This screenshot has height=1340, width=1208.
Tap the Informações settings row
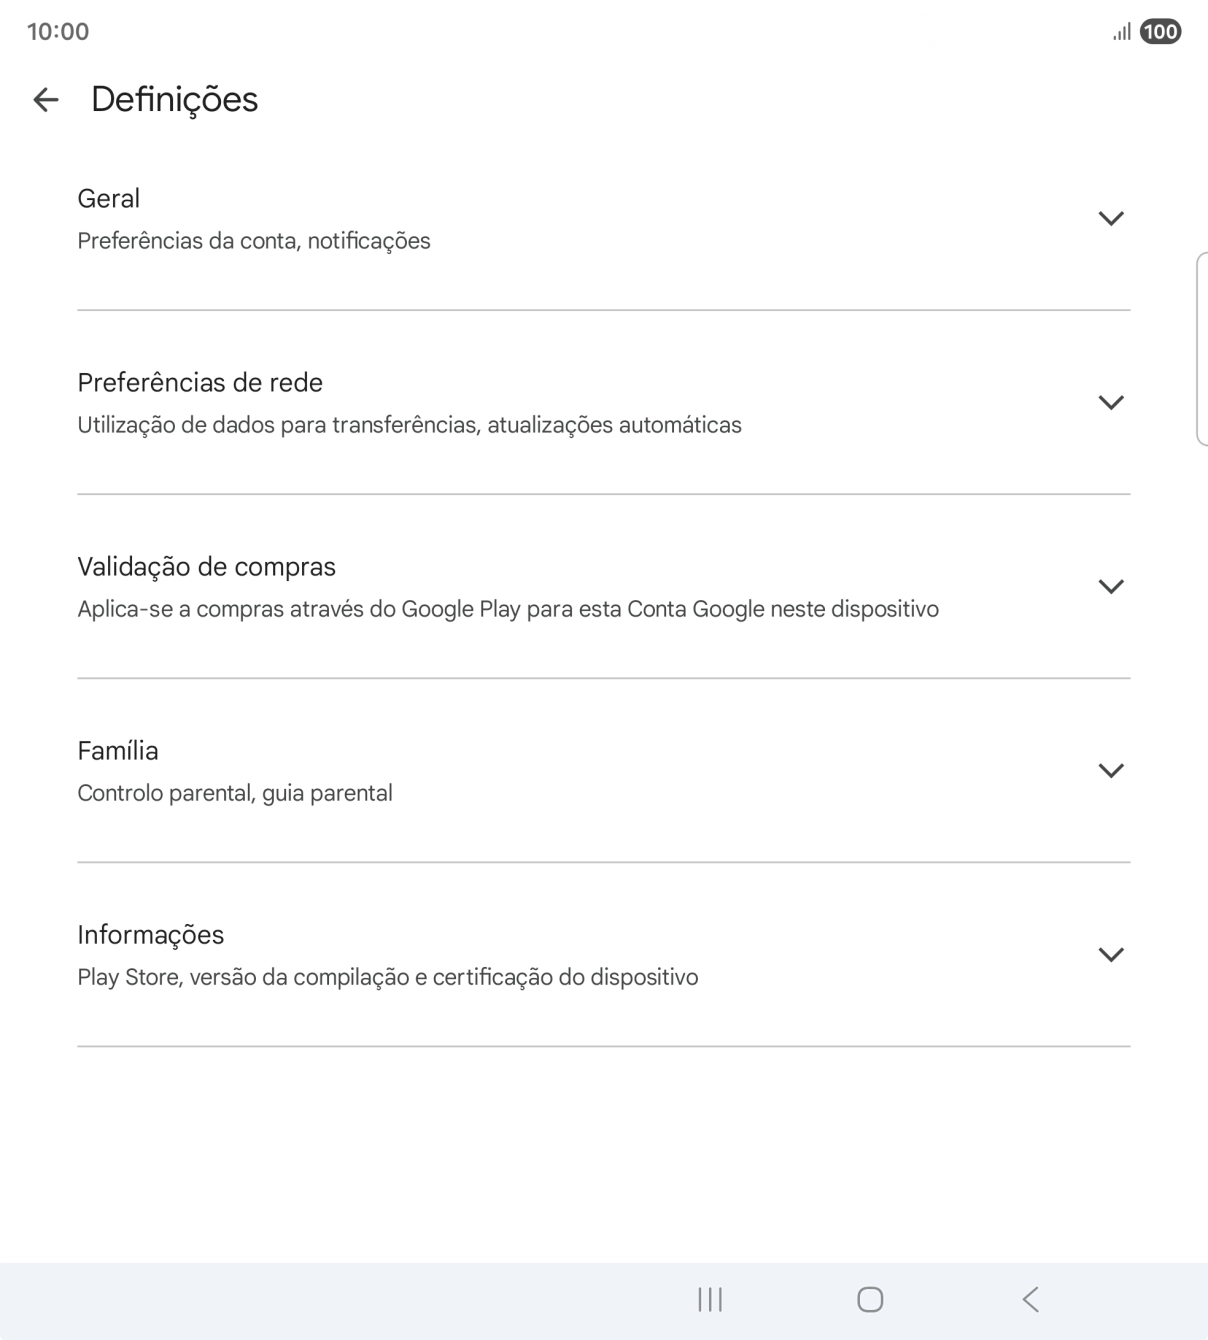151,934
